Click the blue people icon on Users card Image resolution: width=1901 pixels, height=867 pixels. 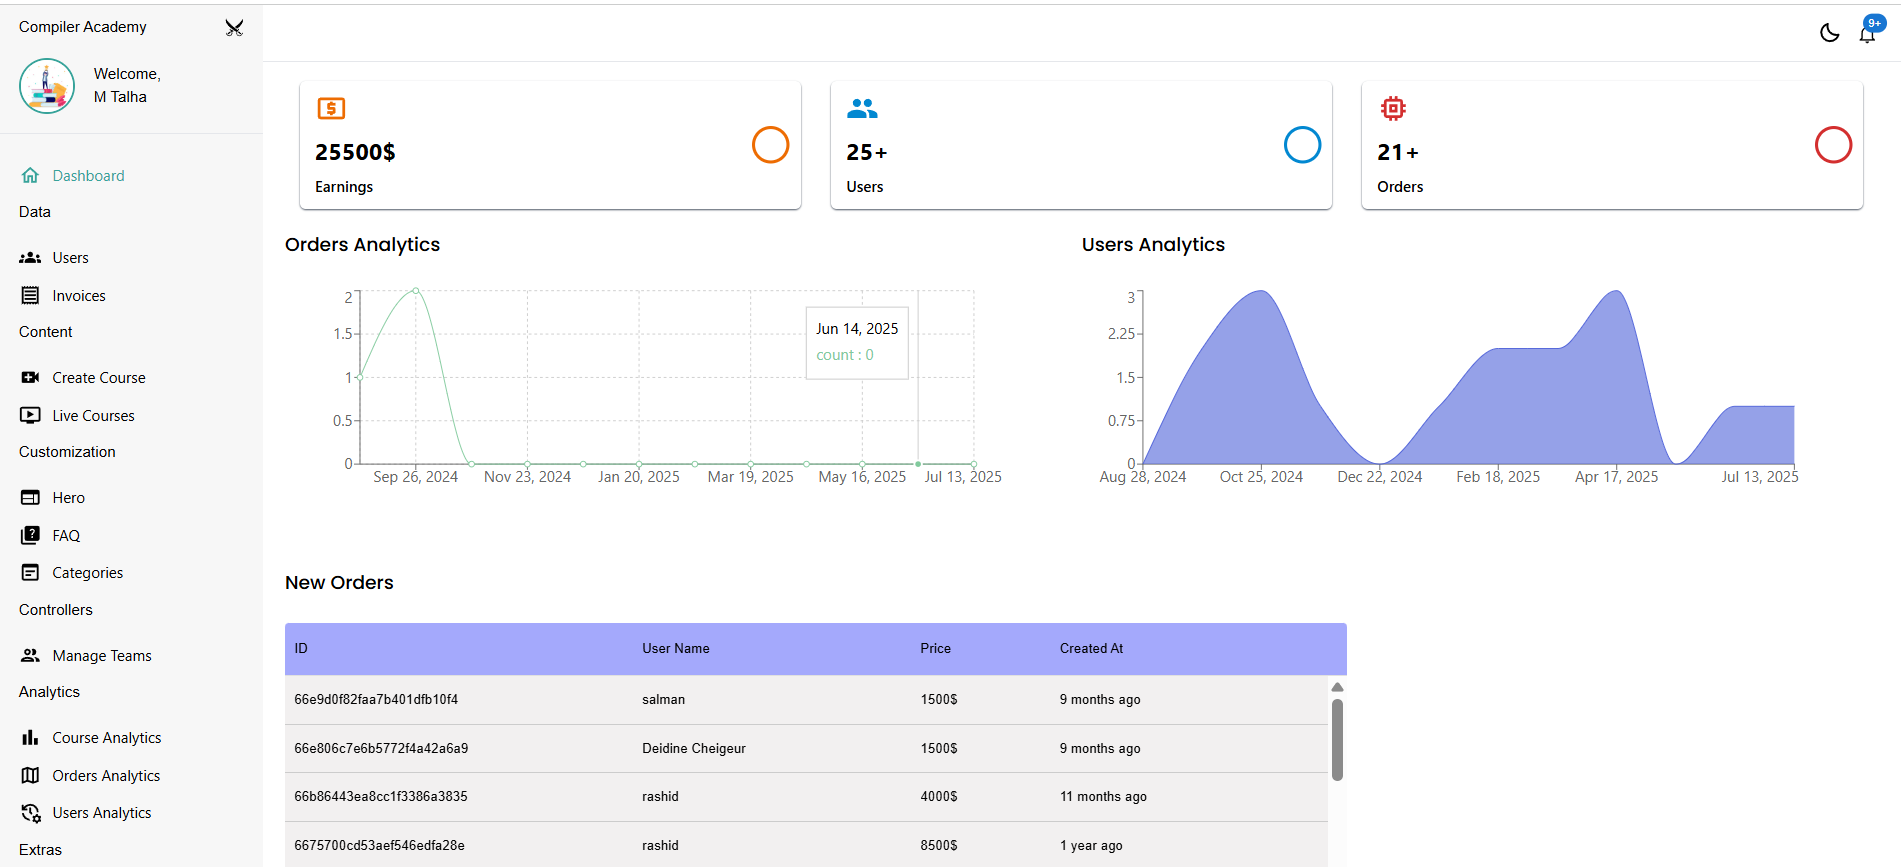coord(862,108)
